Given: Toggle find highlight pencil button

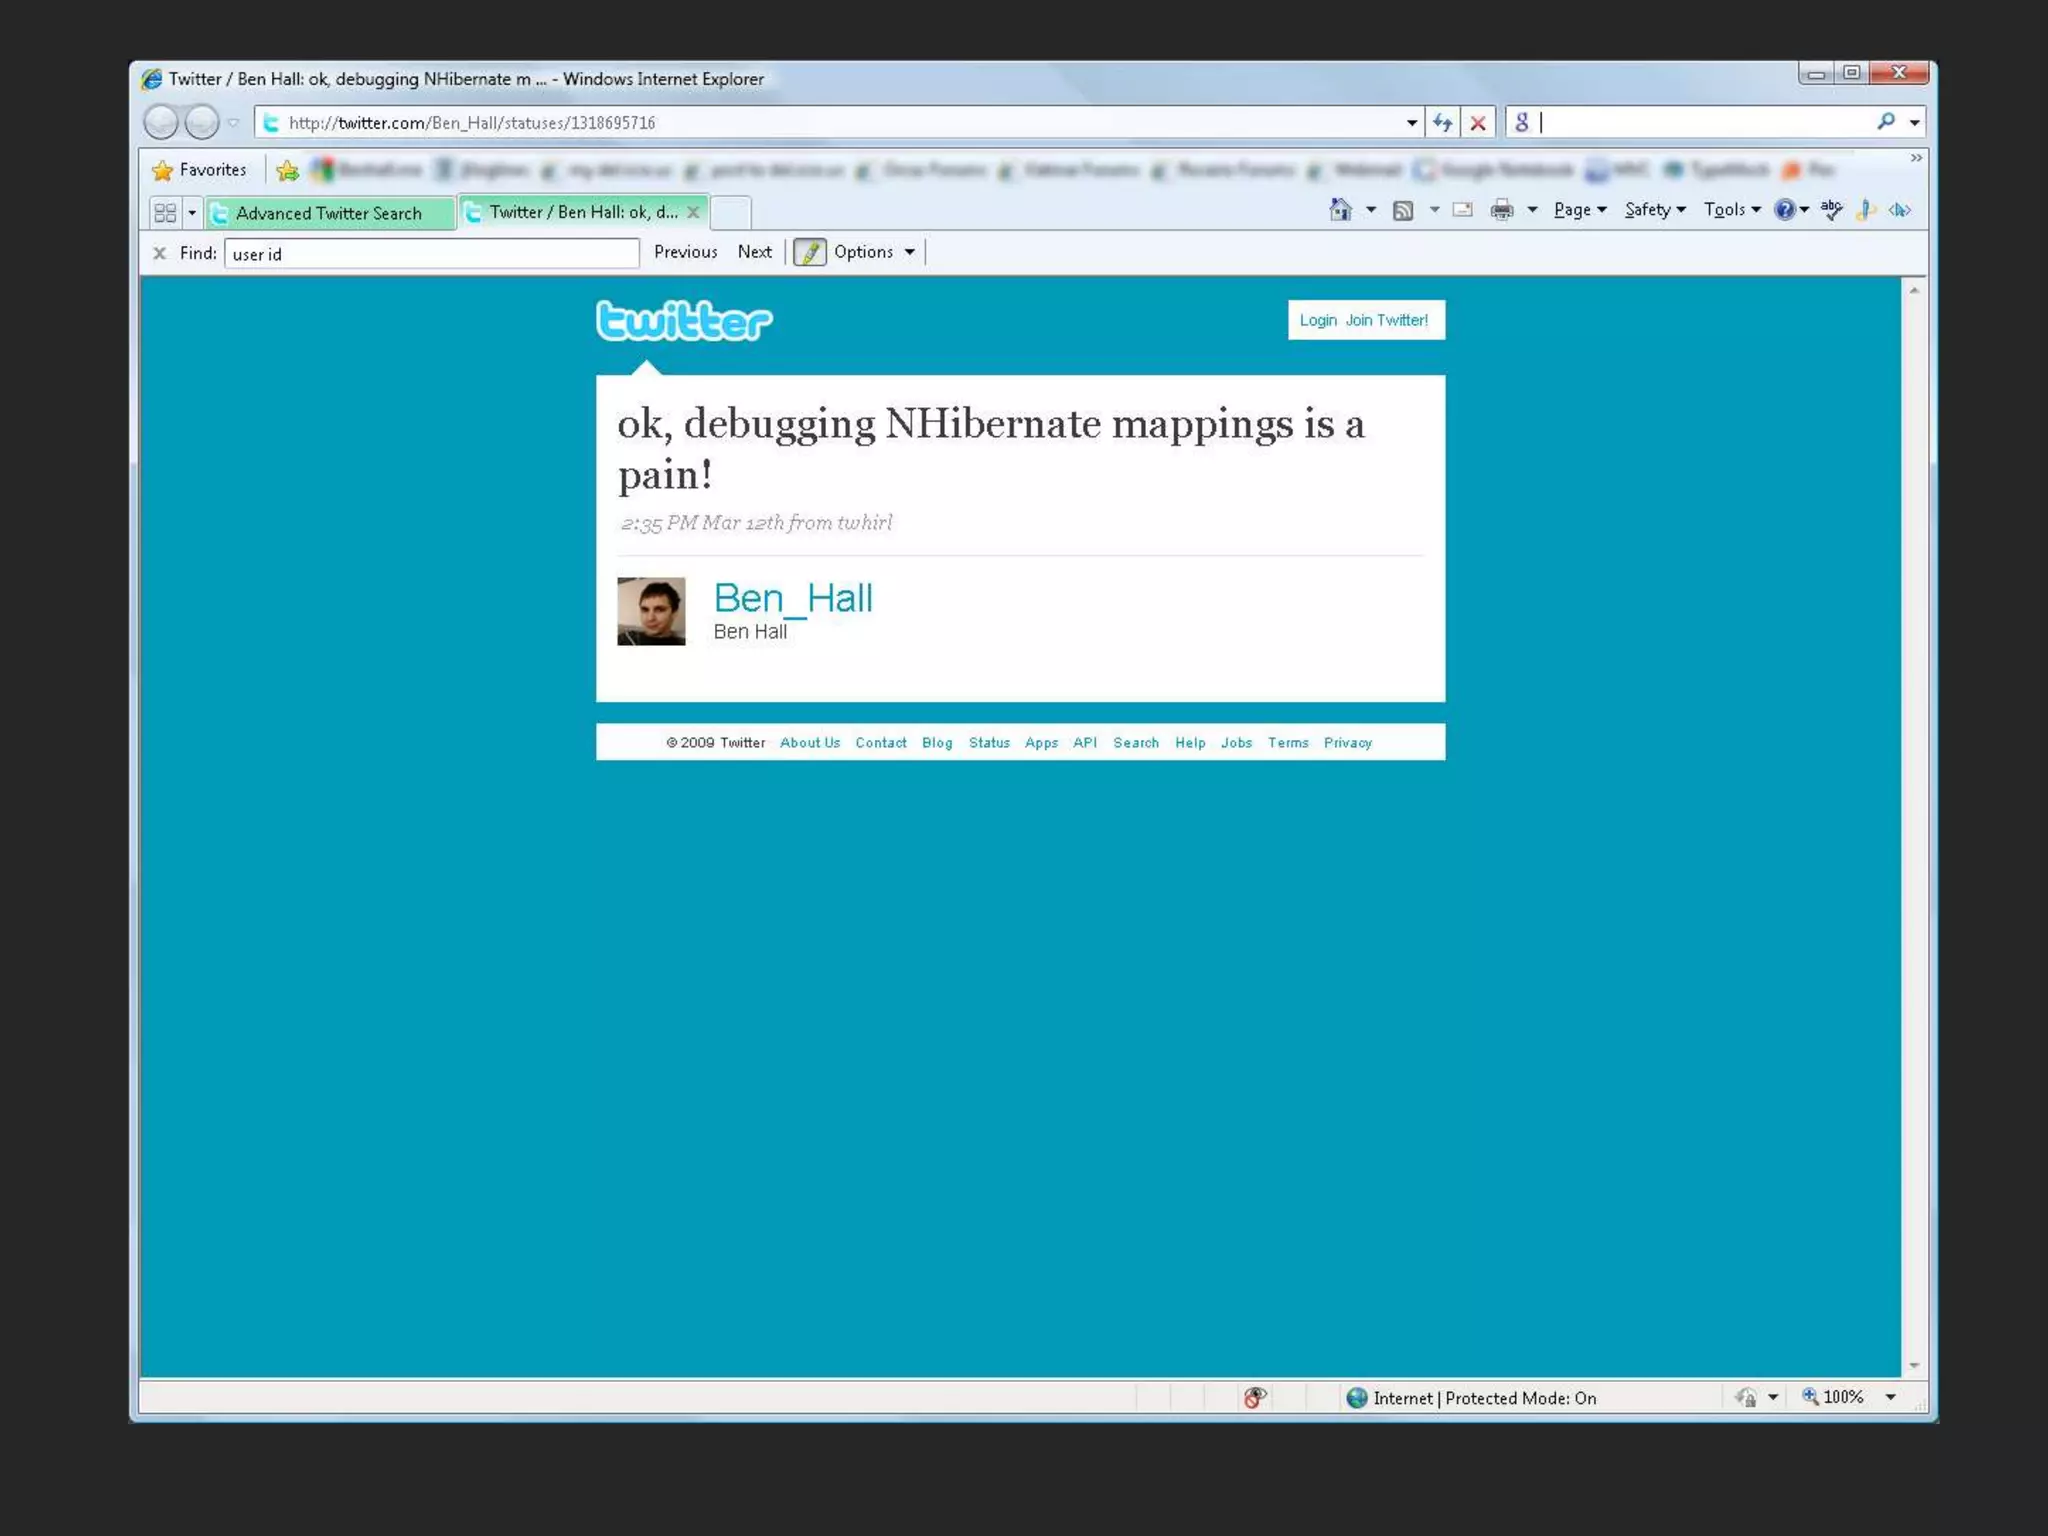Looking at the screenshot, I should 809,252.
